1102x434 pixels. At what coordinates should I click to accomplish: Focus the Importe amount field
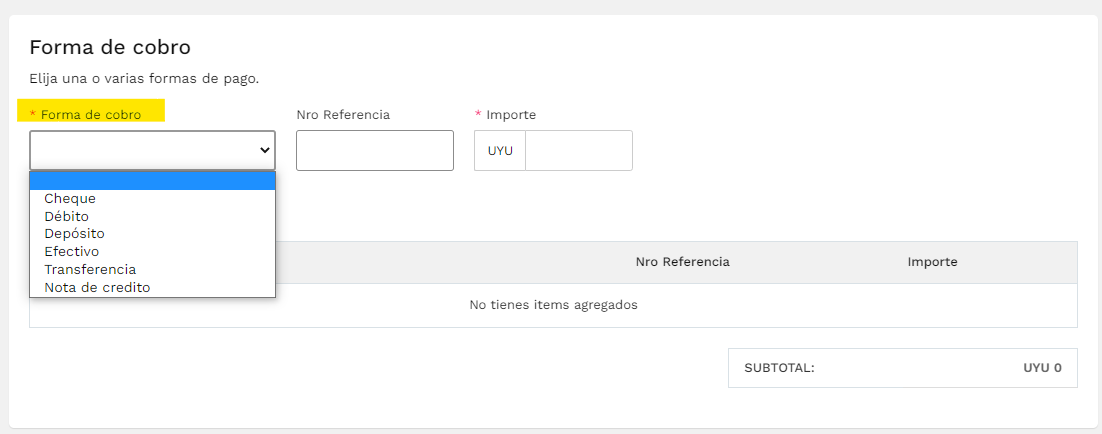579,150
